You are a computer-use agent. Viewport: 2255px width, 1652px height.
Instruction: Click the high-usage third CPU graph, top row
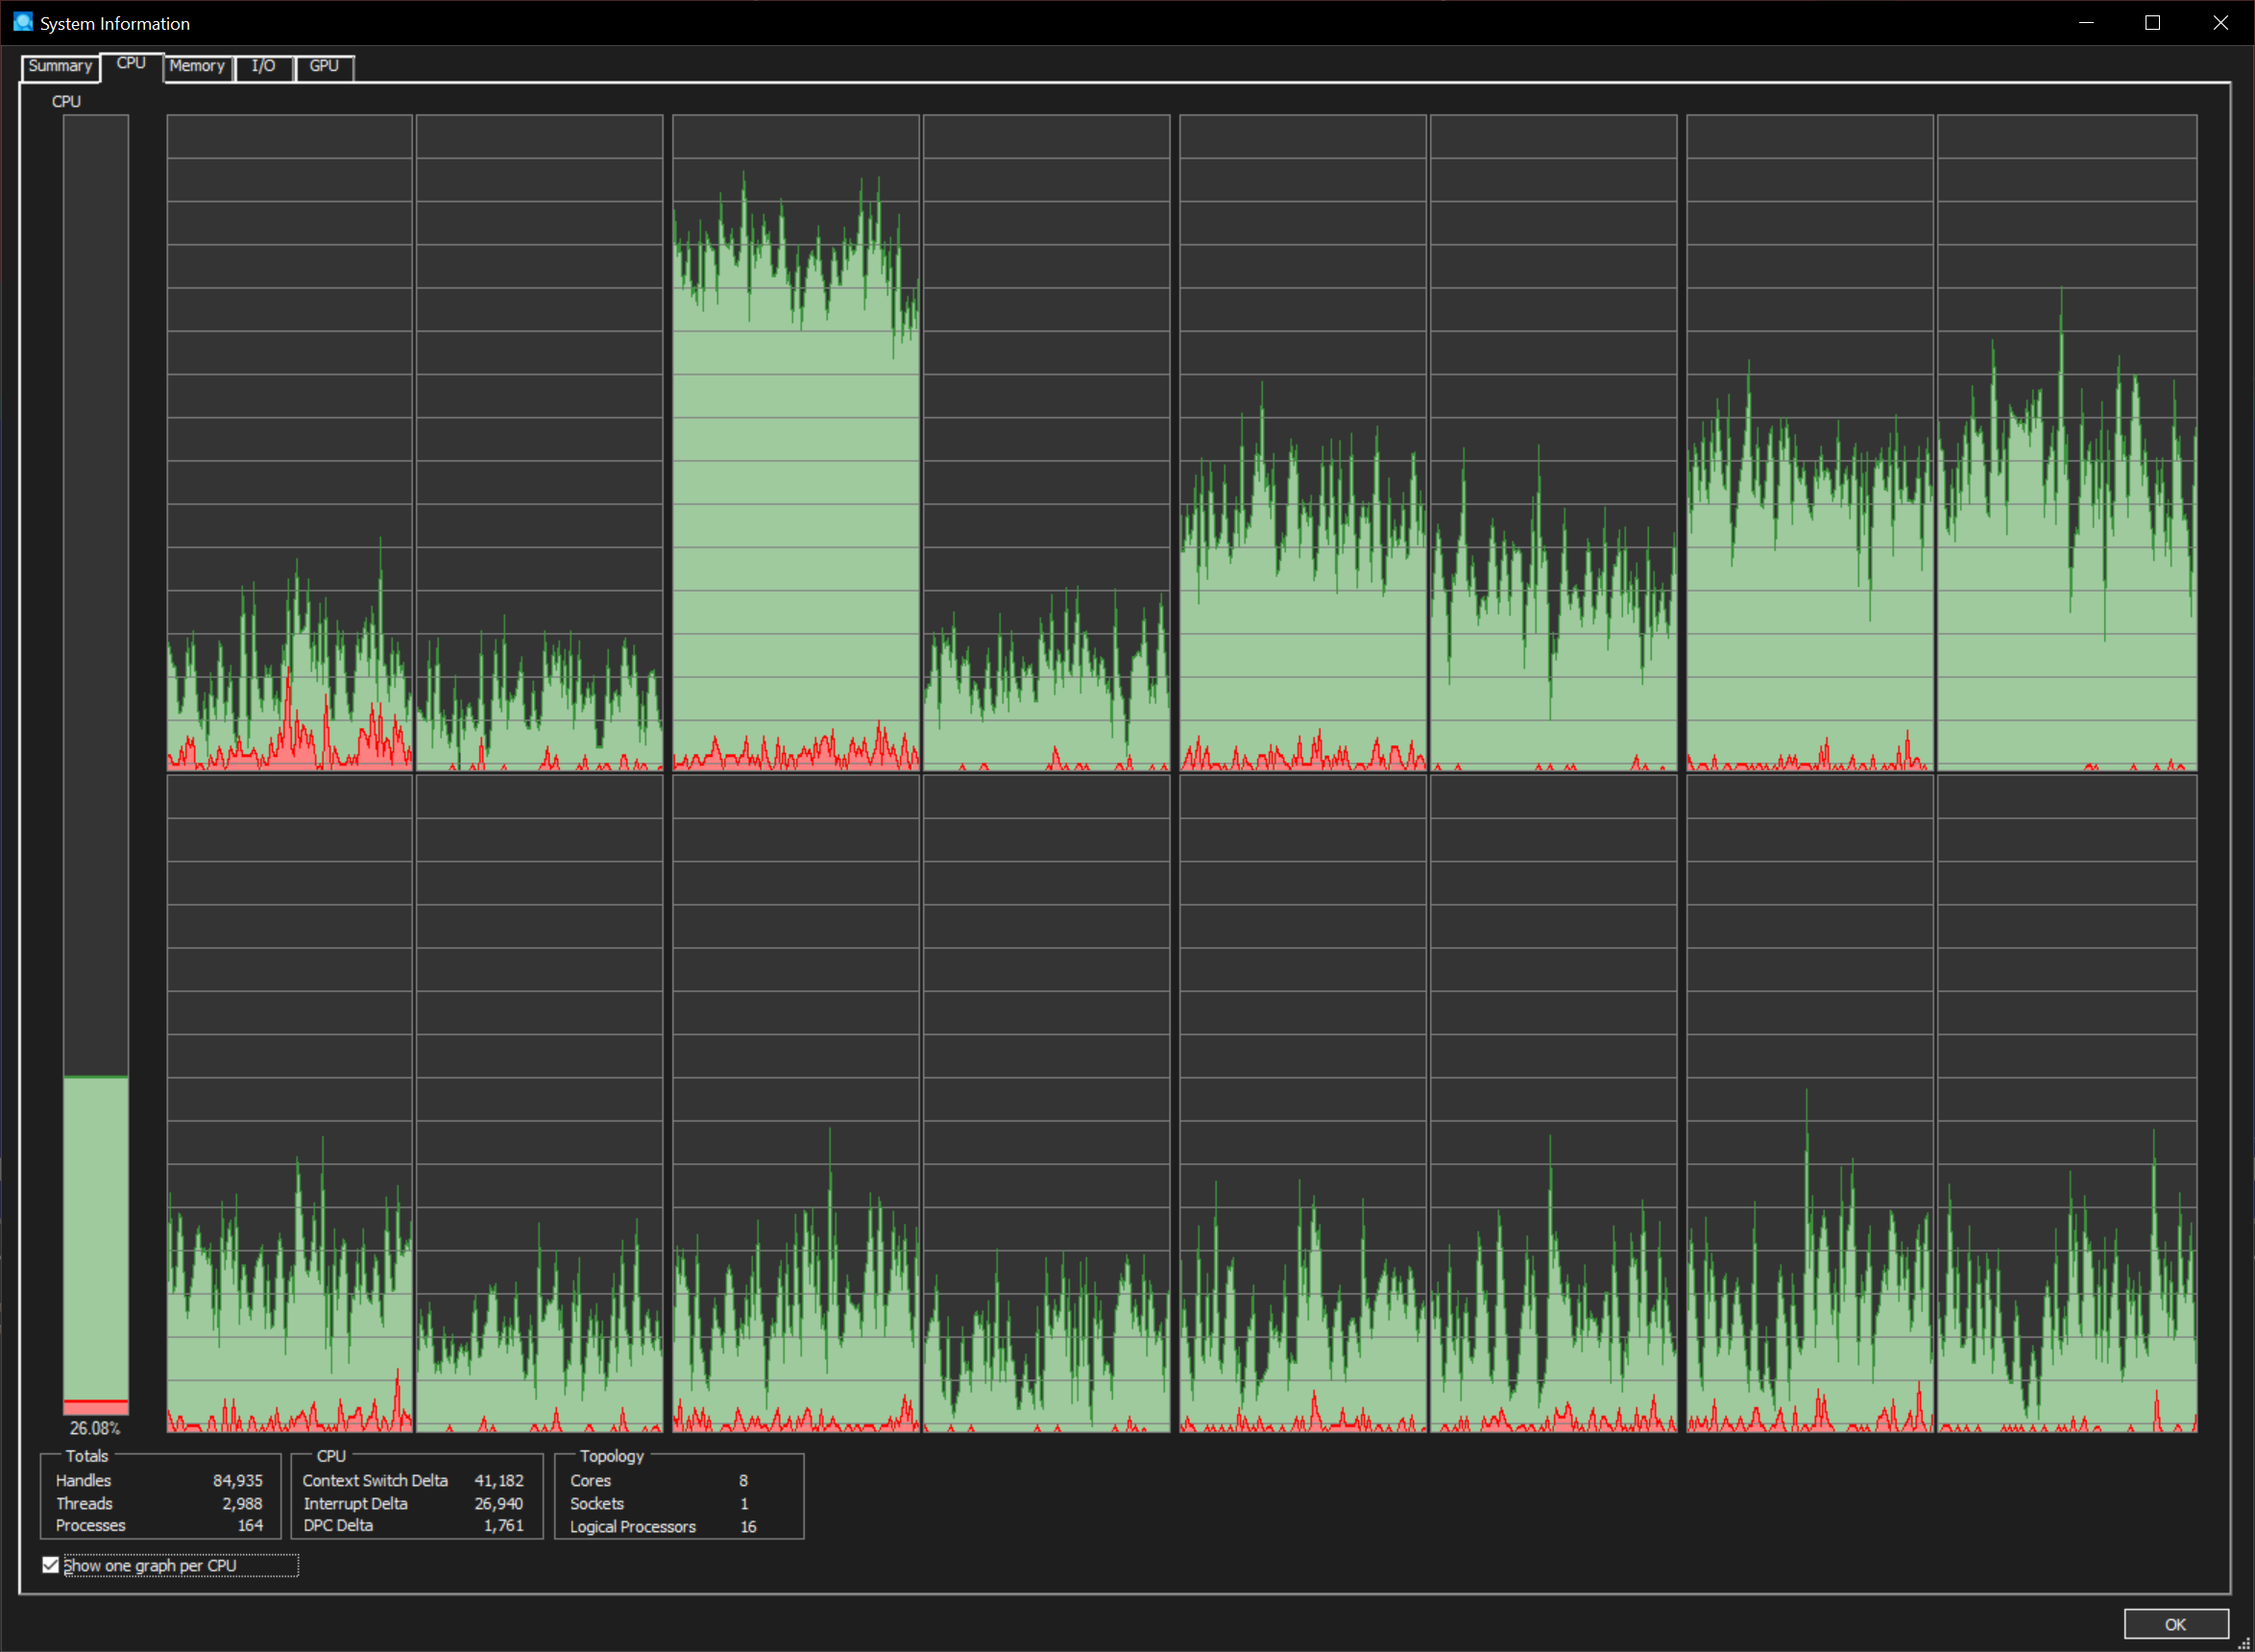[795, 442]
